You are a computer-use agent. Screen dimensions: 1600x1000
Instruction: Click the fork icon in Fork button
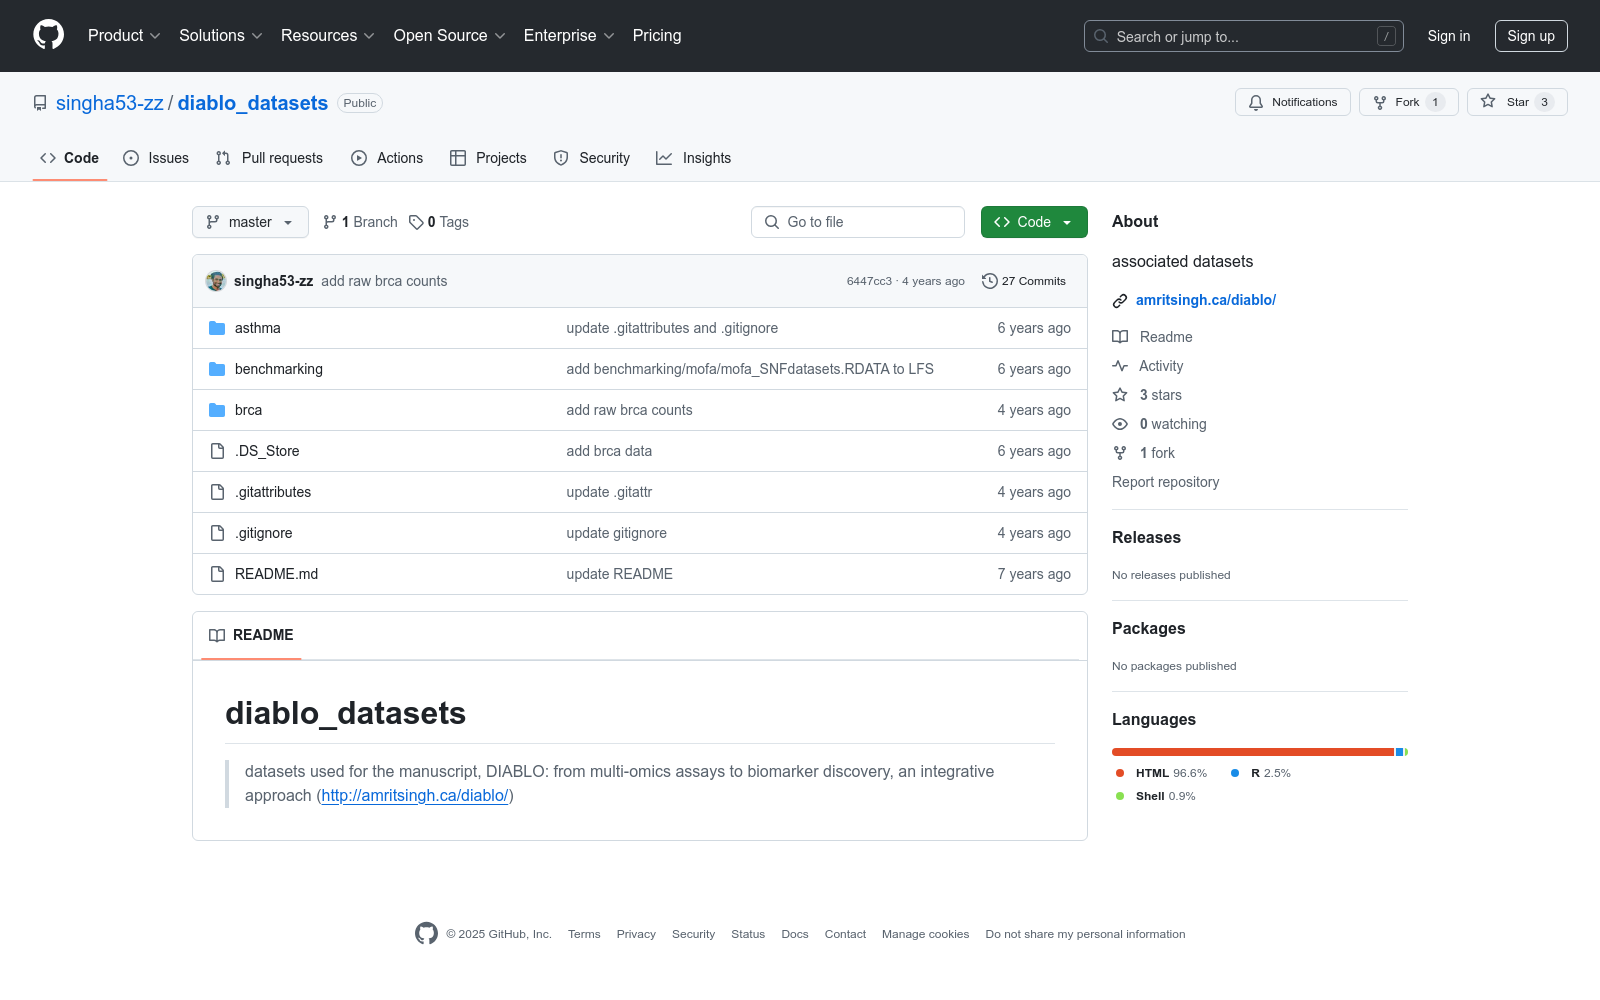[1380, 102]
